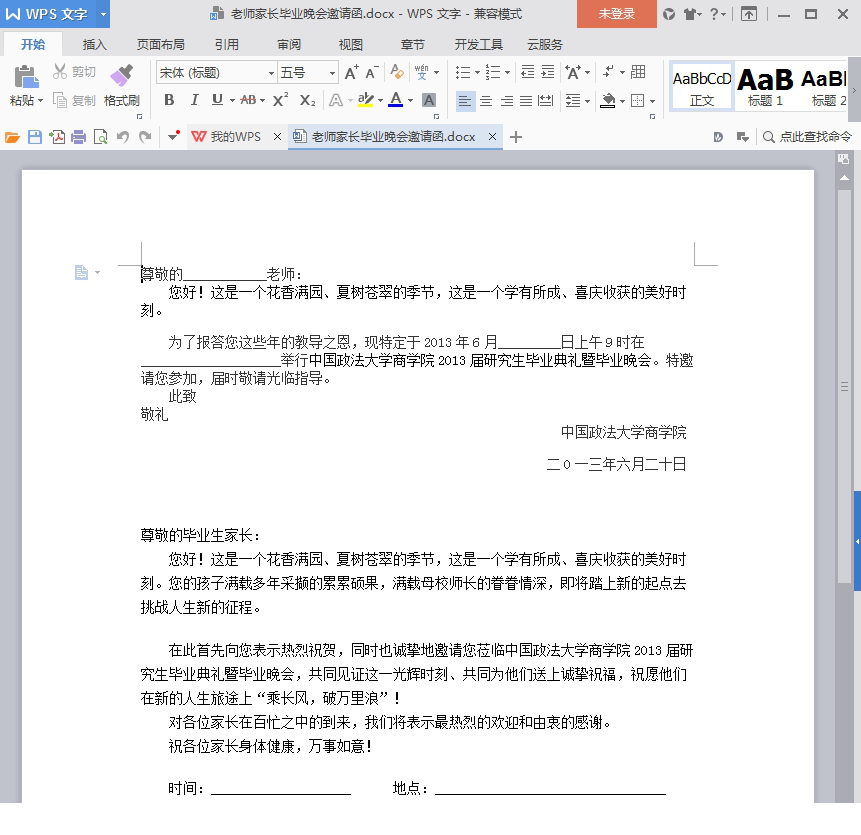This screenshot has width=861, height=835.
Task: Open the 引用 tab
Action: tap(226, 44)
